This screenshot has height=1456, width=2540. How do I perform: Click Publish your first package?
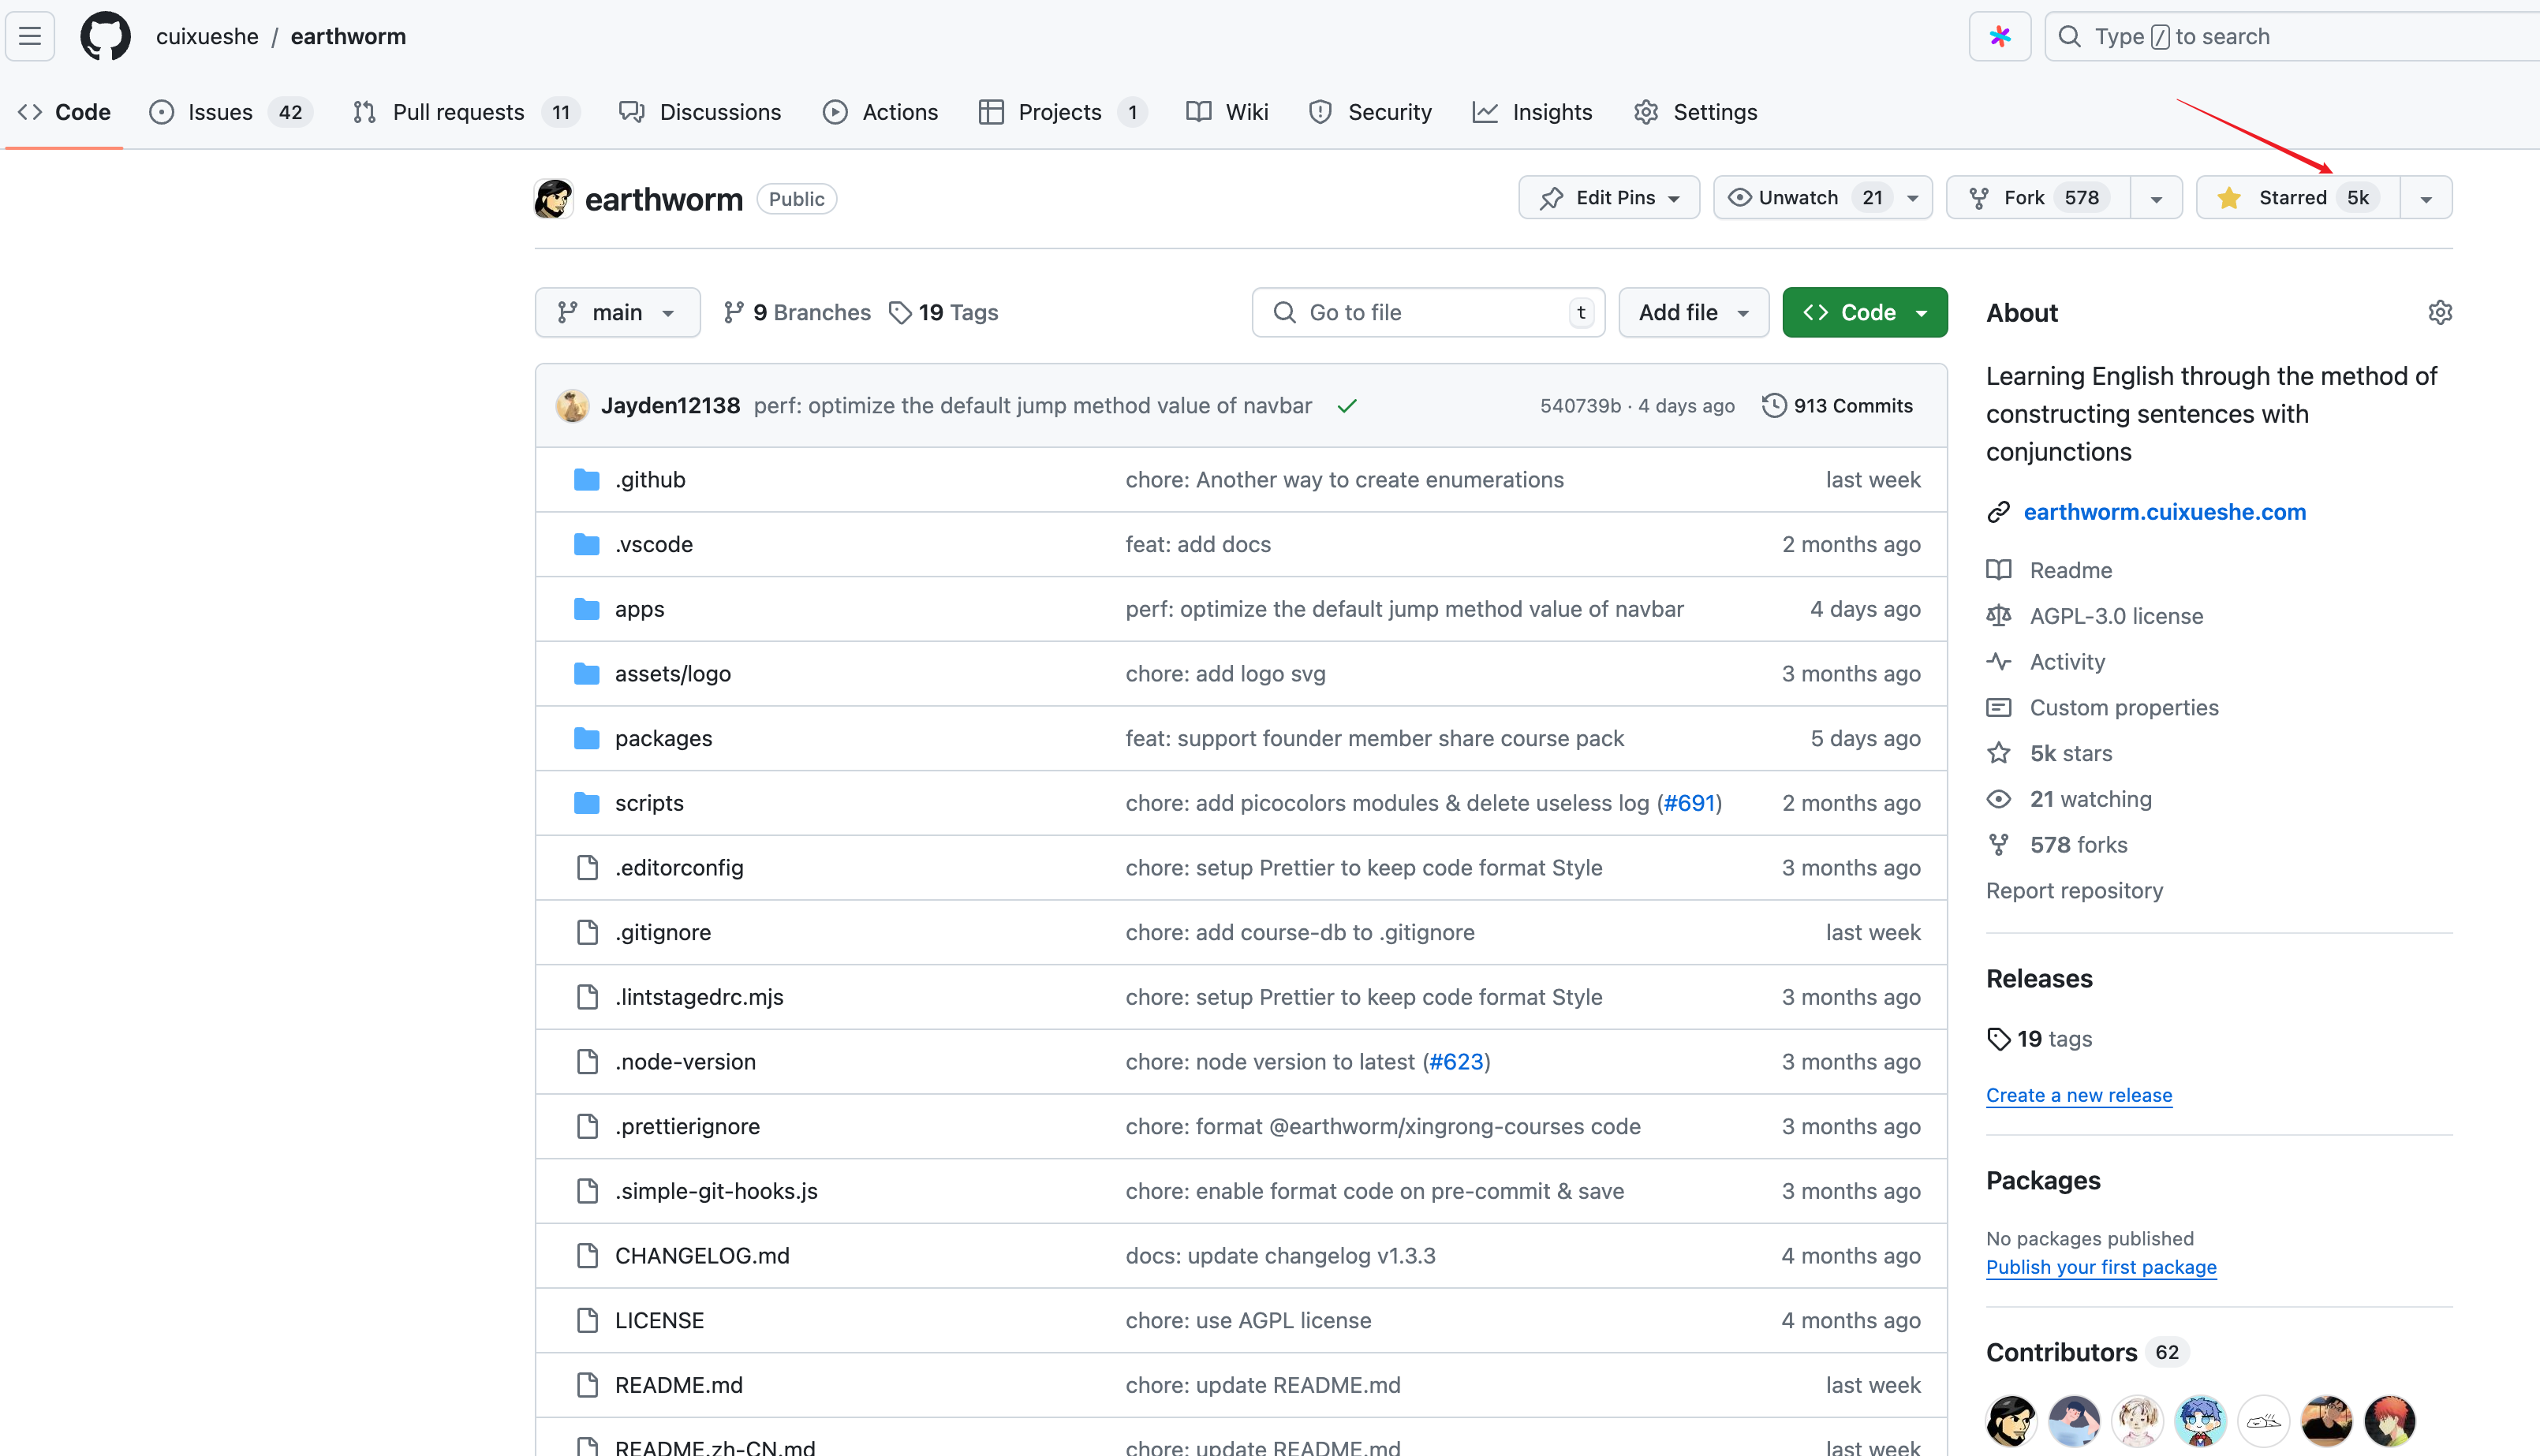coord(2101,1267)
